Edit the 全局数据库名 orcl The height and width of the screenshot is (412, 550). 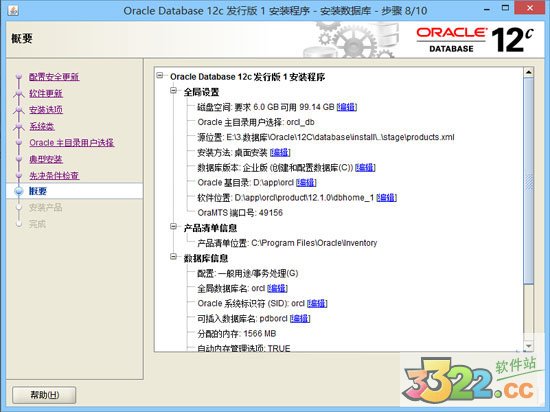point(277,288)
